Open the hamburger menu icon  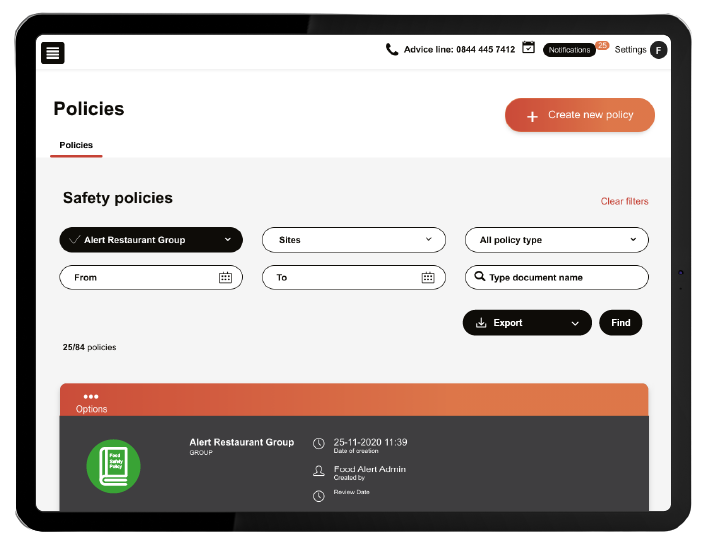53,53
